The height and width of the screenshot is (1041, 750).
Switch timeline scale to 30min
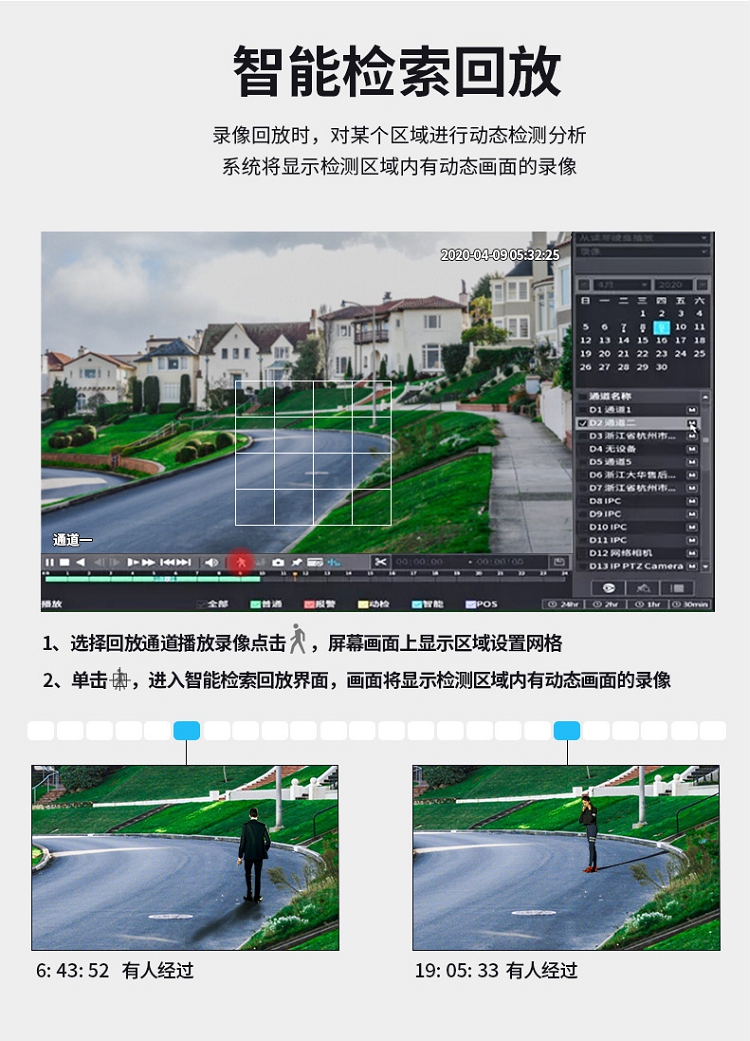tap(691, 604)
